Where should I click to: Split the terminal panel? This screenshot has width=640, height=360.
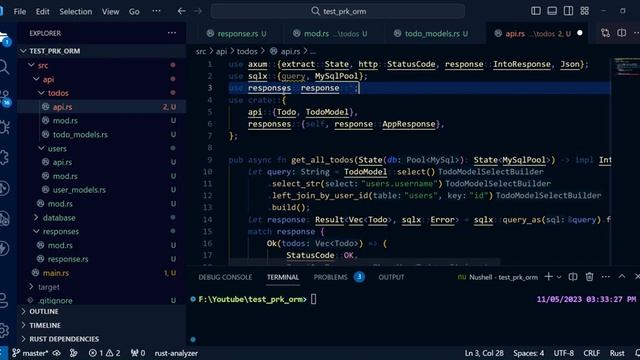point(573,277)
